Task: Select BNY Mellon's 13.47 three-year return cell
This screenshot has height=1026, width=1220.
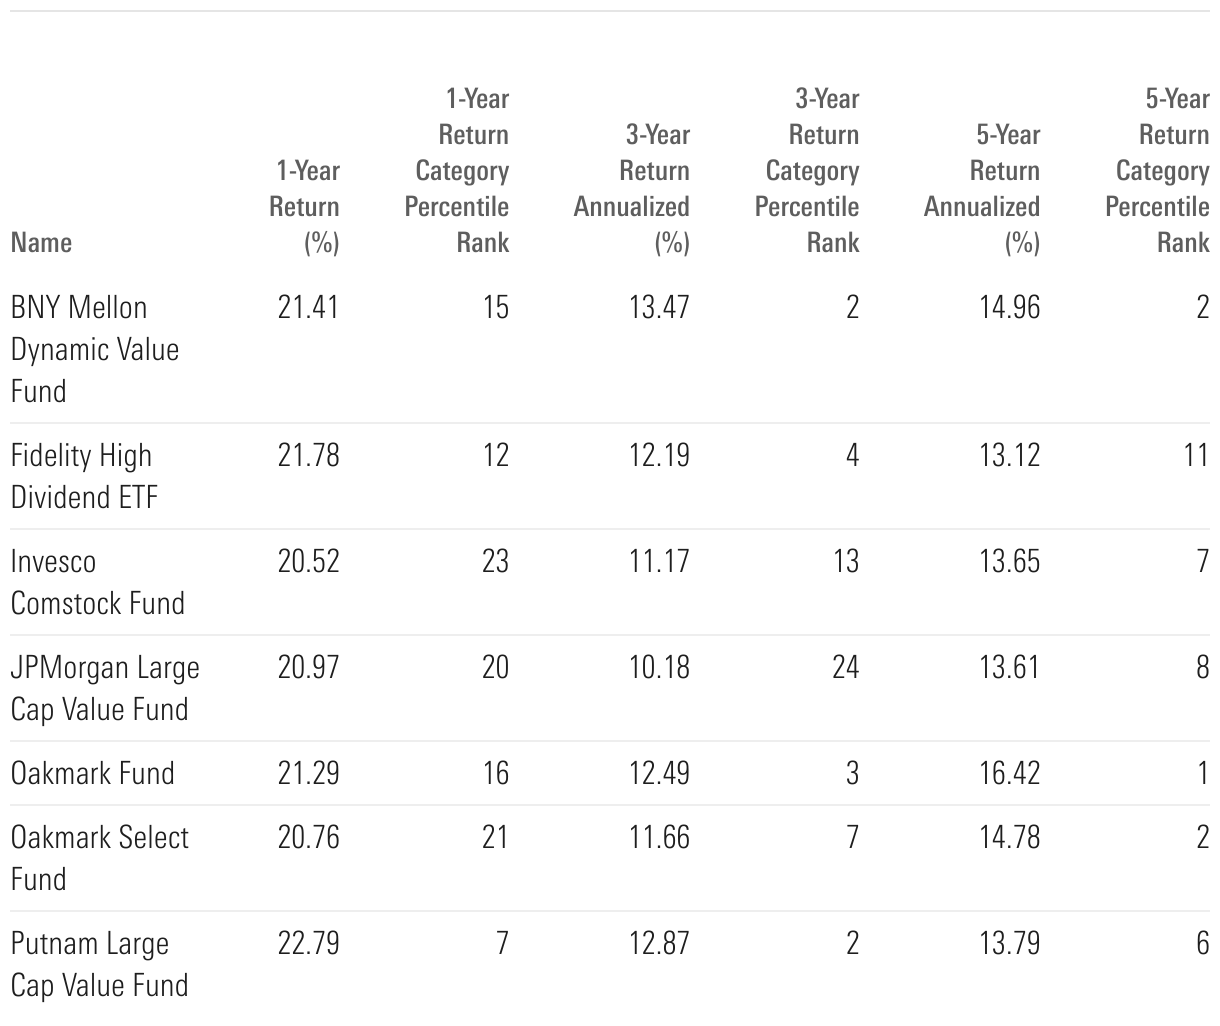Action: (659, 307)
